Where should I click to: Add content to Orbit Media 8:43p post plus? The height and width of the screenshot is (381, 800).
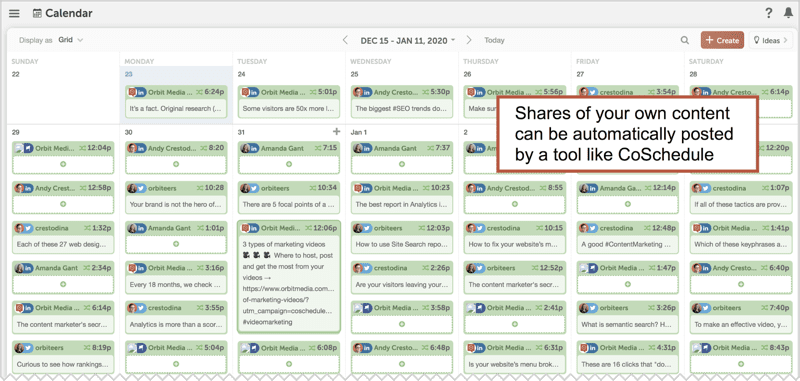tap(741, 364)
